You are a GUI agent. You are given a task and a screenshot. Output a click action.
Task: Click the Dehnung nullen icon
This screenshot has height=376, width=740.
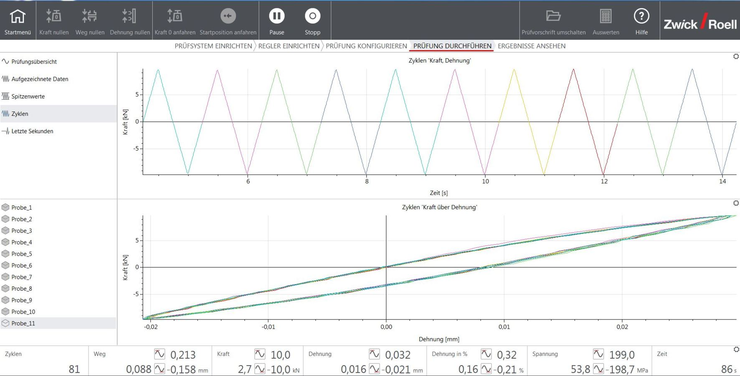click(x=129, y=17)
